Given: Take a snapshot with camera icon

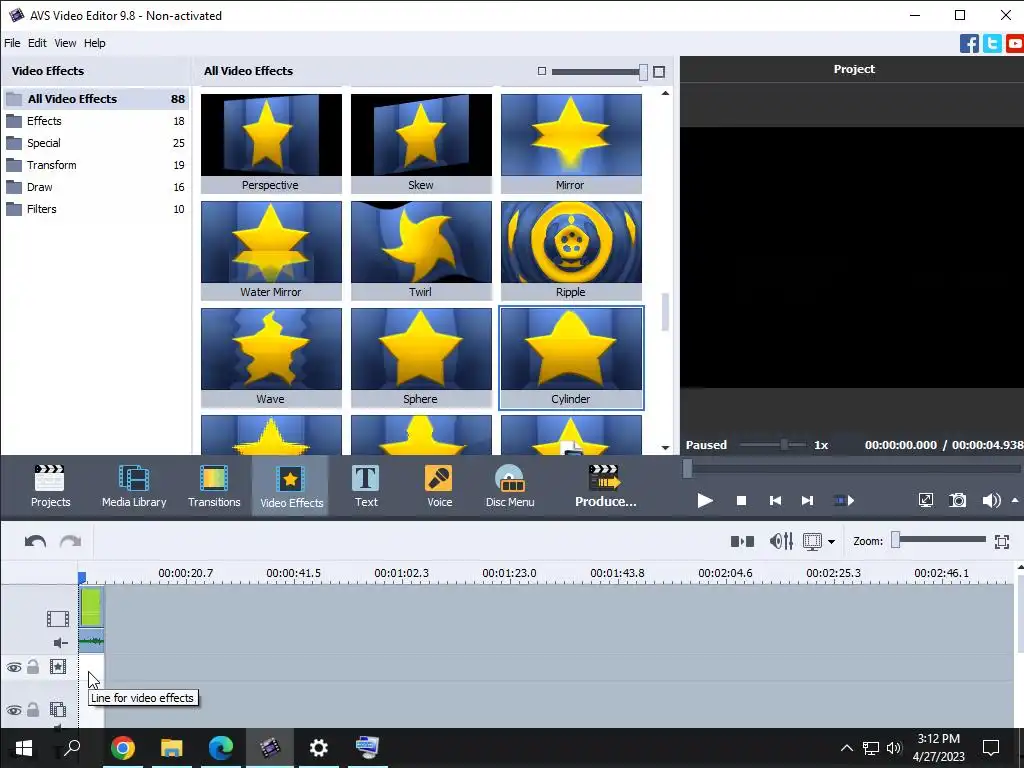Looking at the screenshot, I should (x=957, y=501).
